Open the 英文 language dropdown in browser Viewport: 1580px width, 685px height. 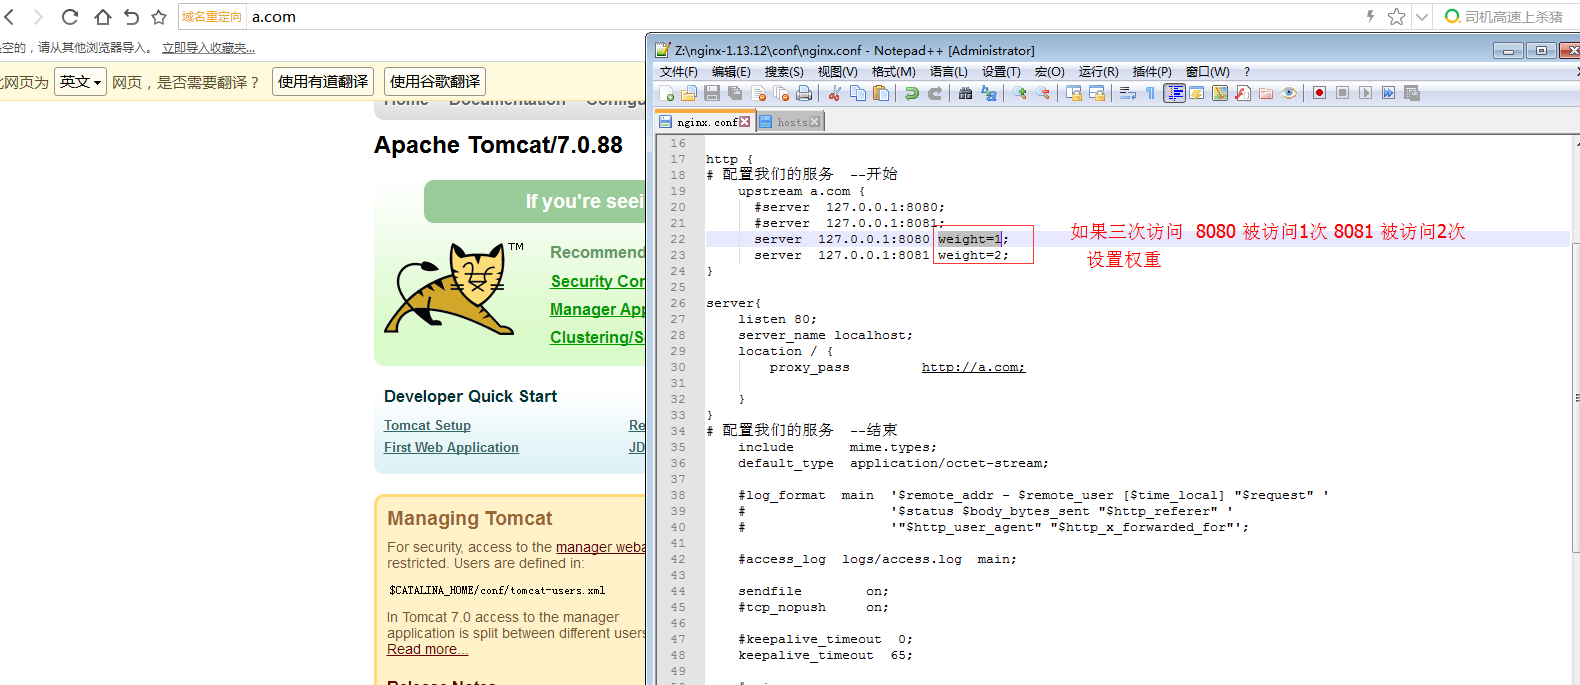[x=80, y=82]
